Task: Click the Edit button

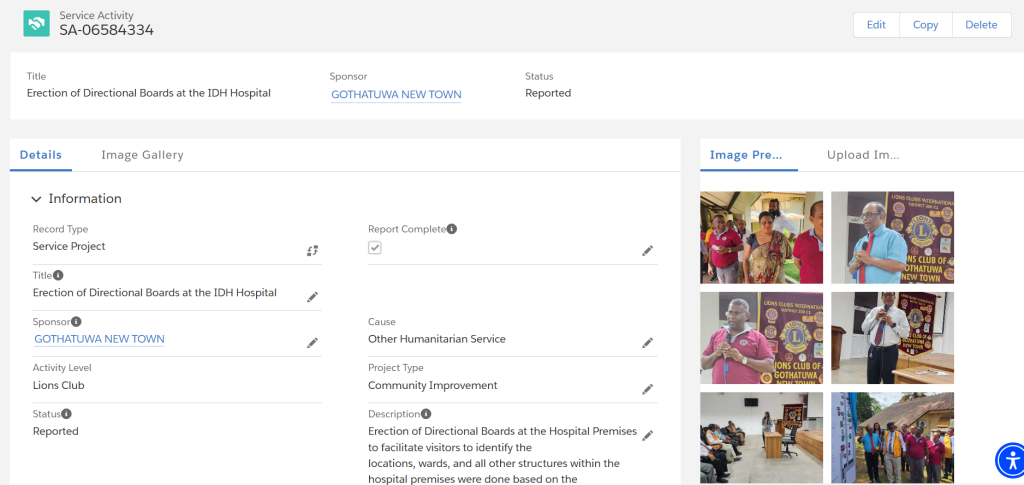Action: (876, 25)
